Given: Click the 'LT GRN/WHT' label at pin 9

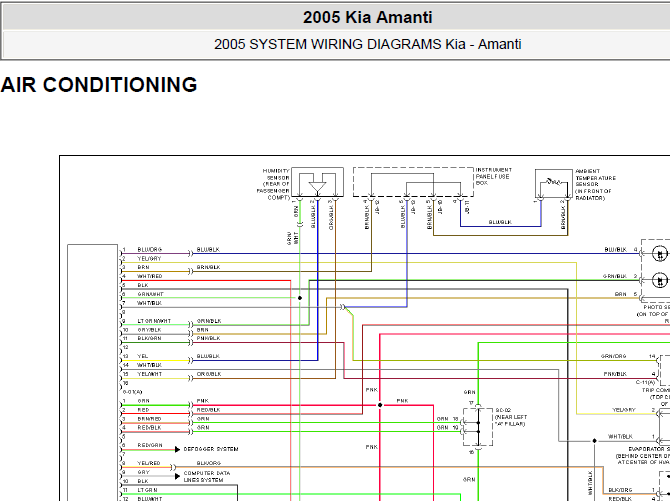Looking at the screenshot, I should pos(154,321).
